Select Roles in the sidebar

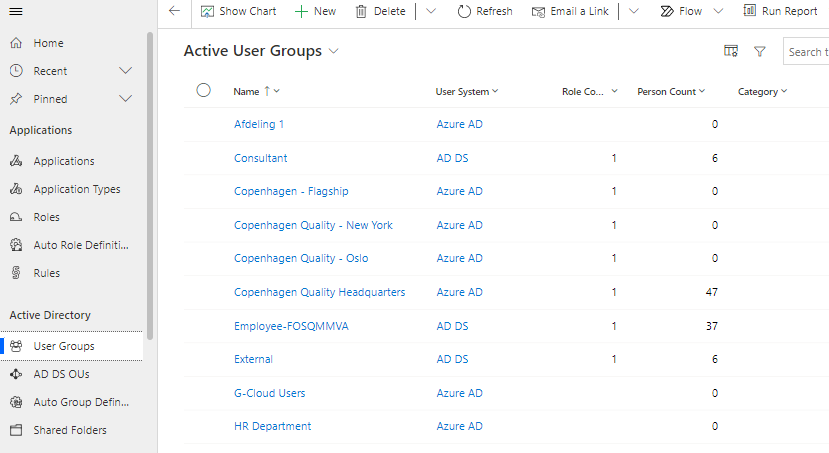46,217
